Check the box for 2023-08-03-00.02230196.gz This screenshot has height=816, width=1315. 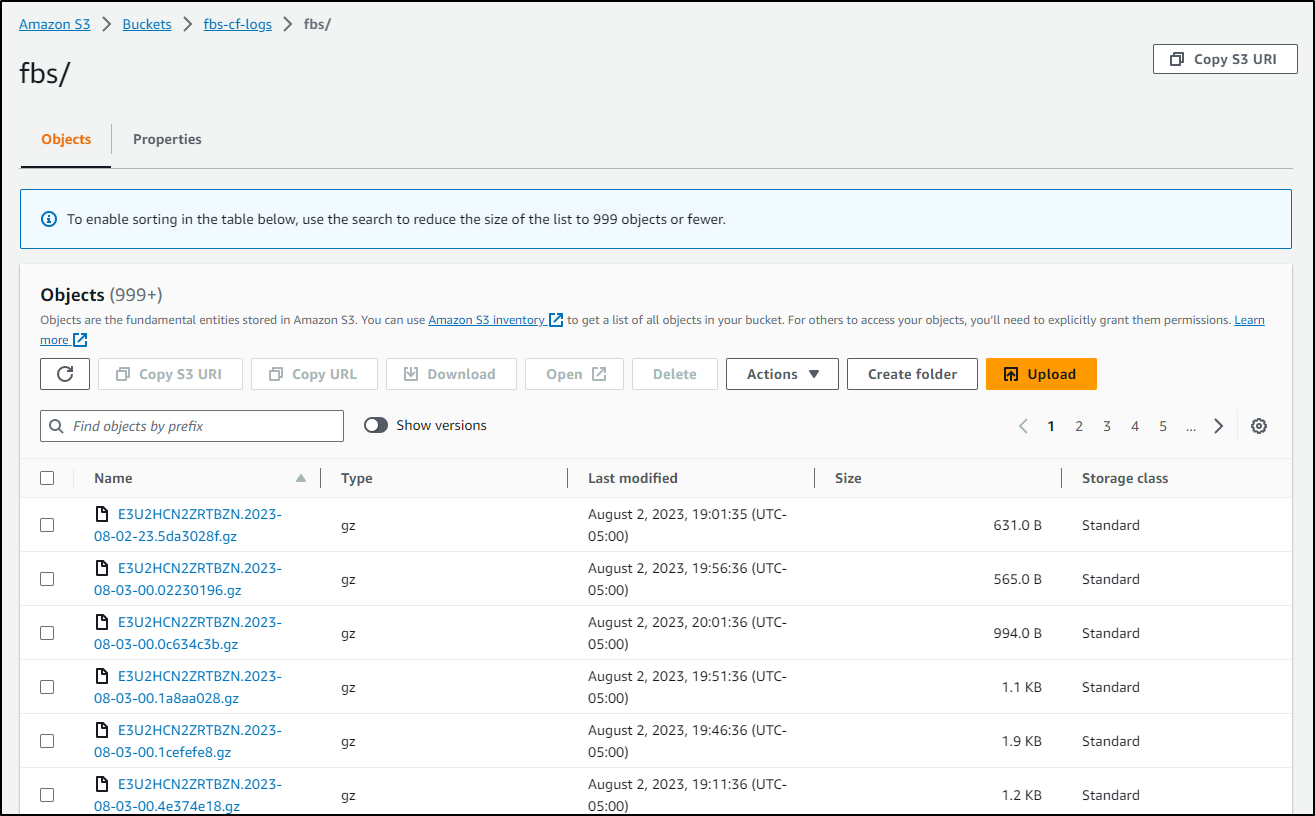click(47, 579)
